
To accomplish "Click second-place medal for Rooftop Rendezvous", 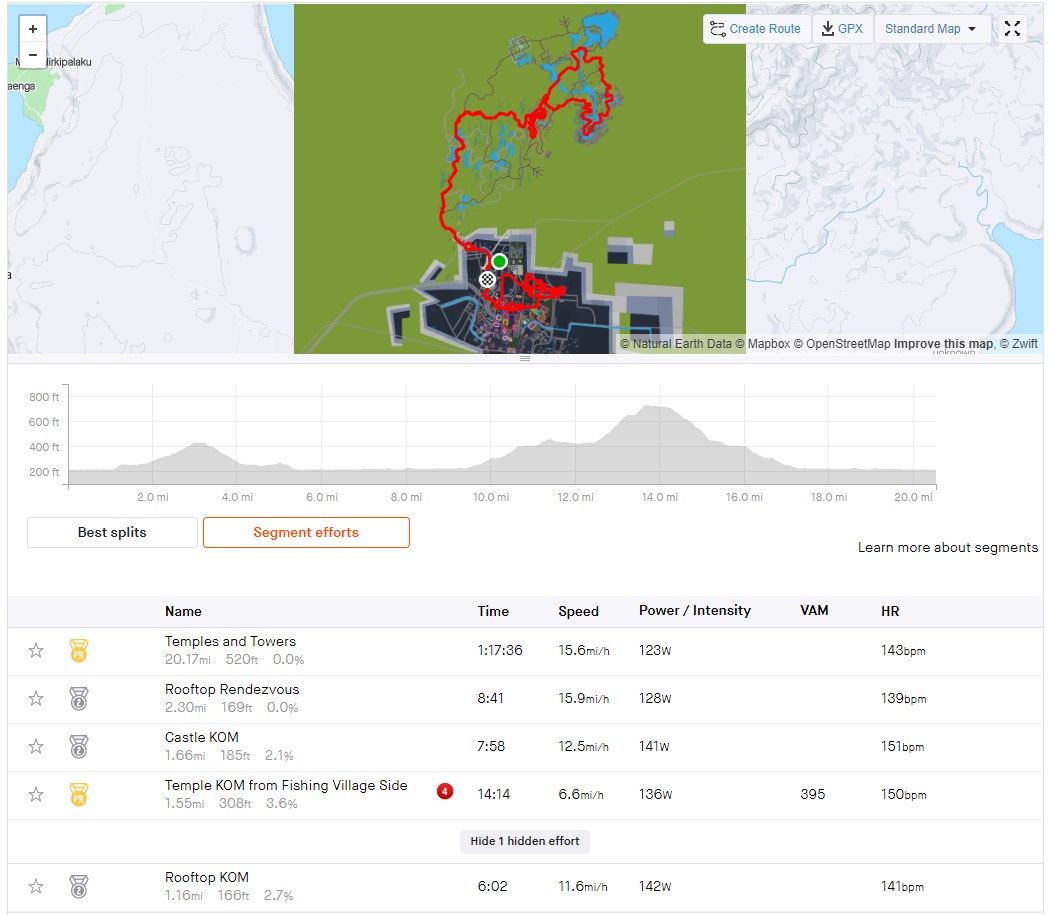I will point(79,698).
